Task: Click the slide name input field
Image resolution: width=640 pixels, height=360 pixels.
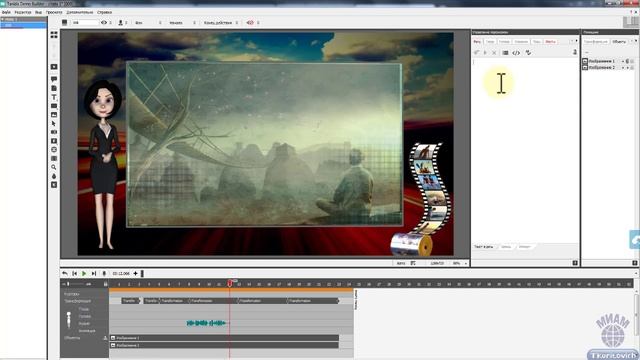Action: (85, 22)
